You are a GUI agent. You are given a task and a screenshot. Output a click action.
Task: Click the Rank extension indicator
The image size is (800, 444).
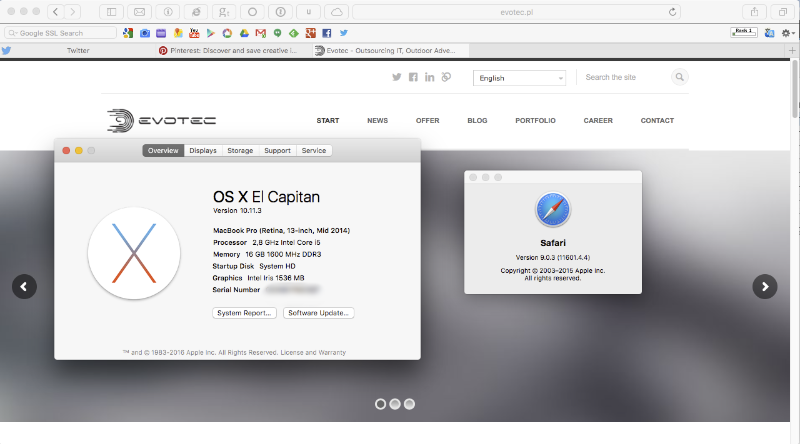click(743, 32)
